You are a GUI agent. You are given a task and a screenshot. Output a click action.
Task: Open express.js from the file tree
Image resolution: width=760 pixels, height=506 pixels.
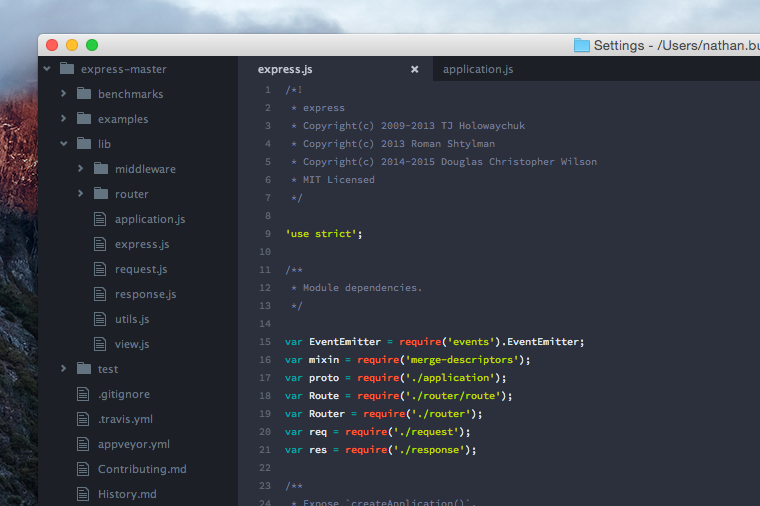142,244
